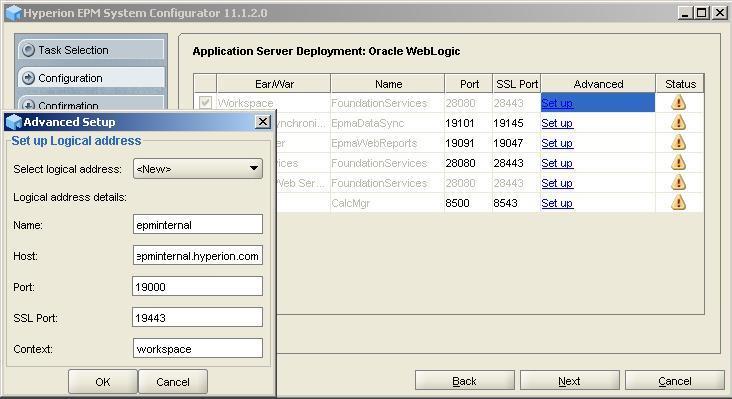
Task: Maximize the Hyperion Configurator window
Action: pyautogui.click(x=702, y=13)
